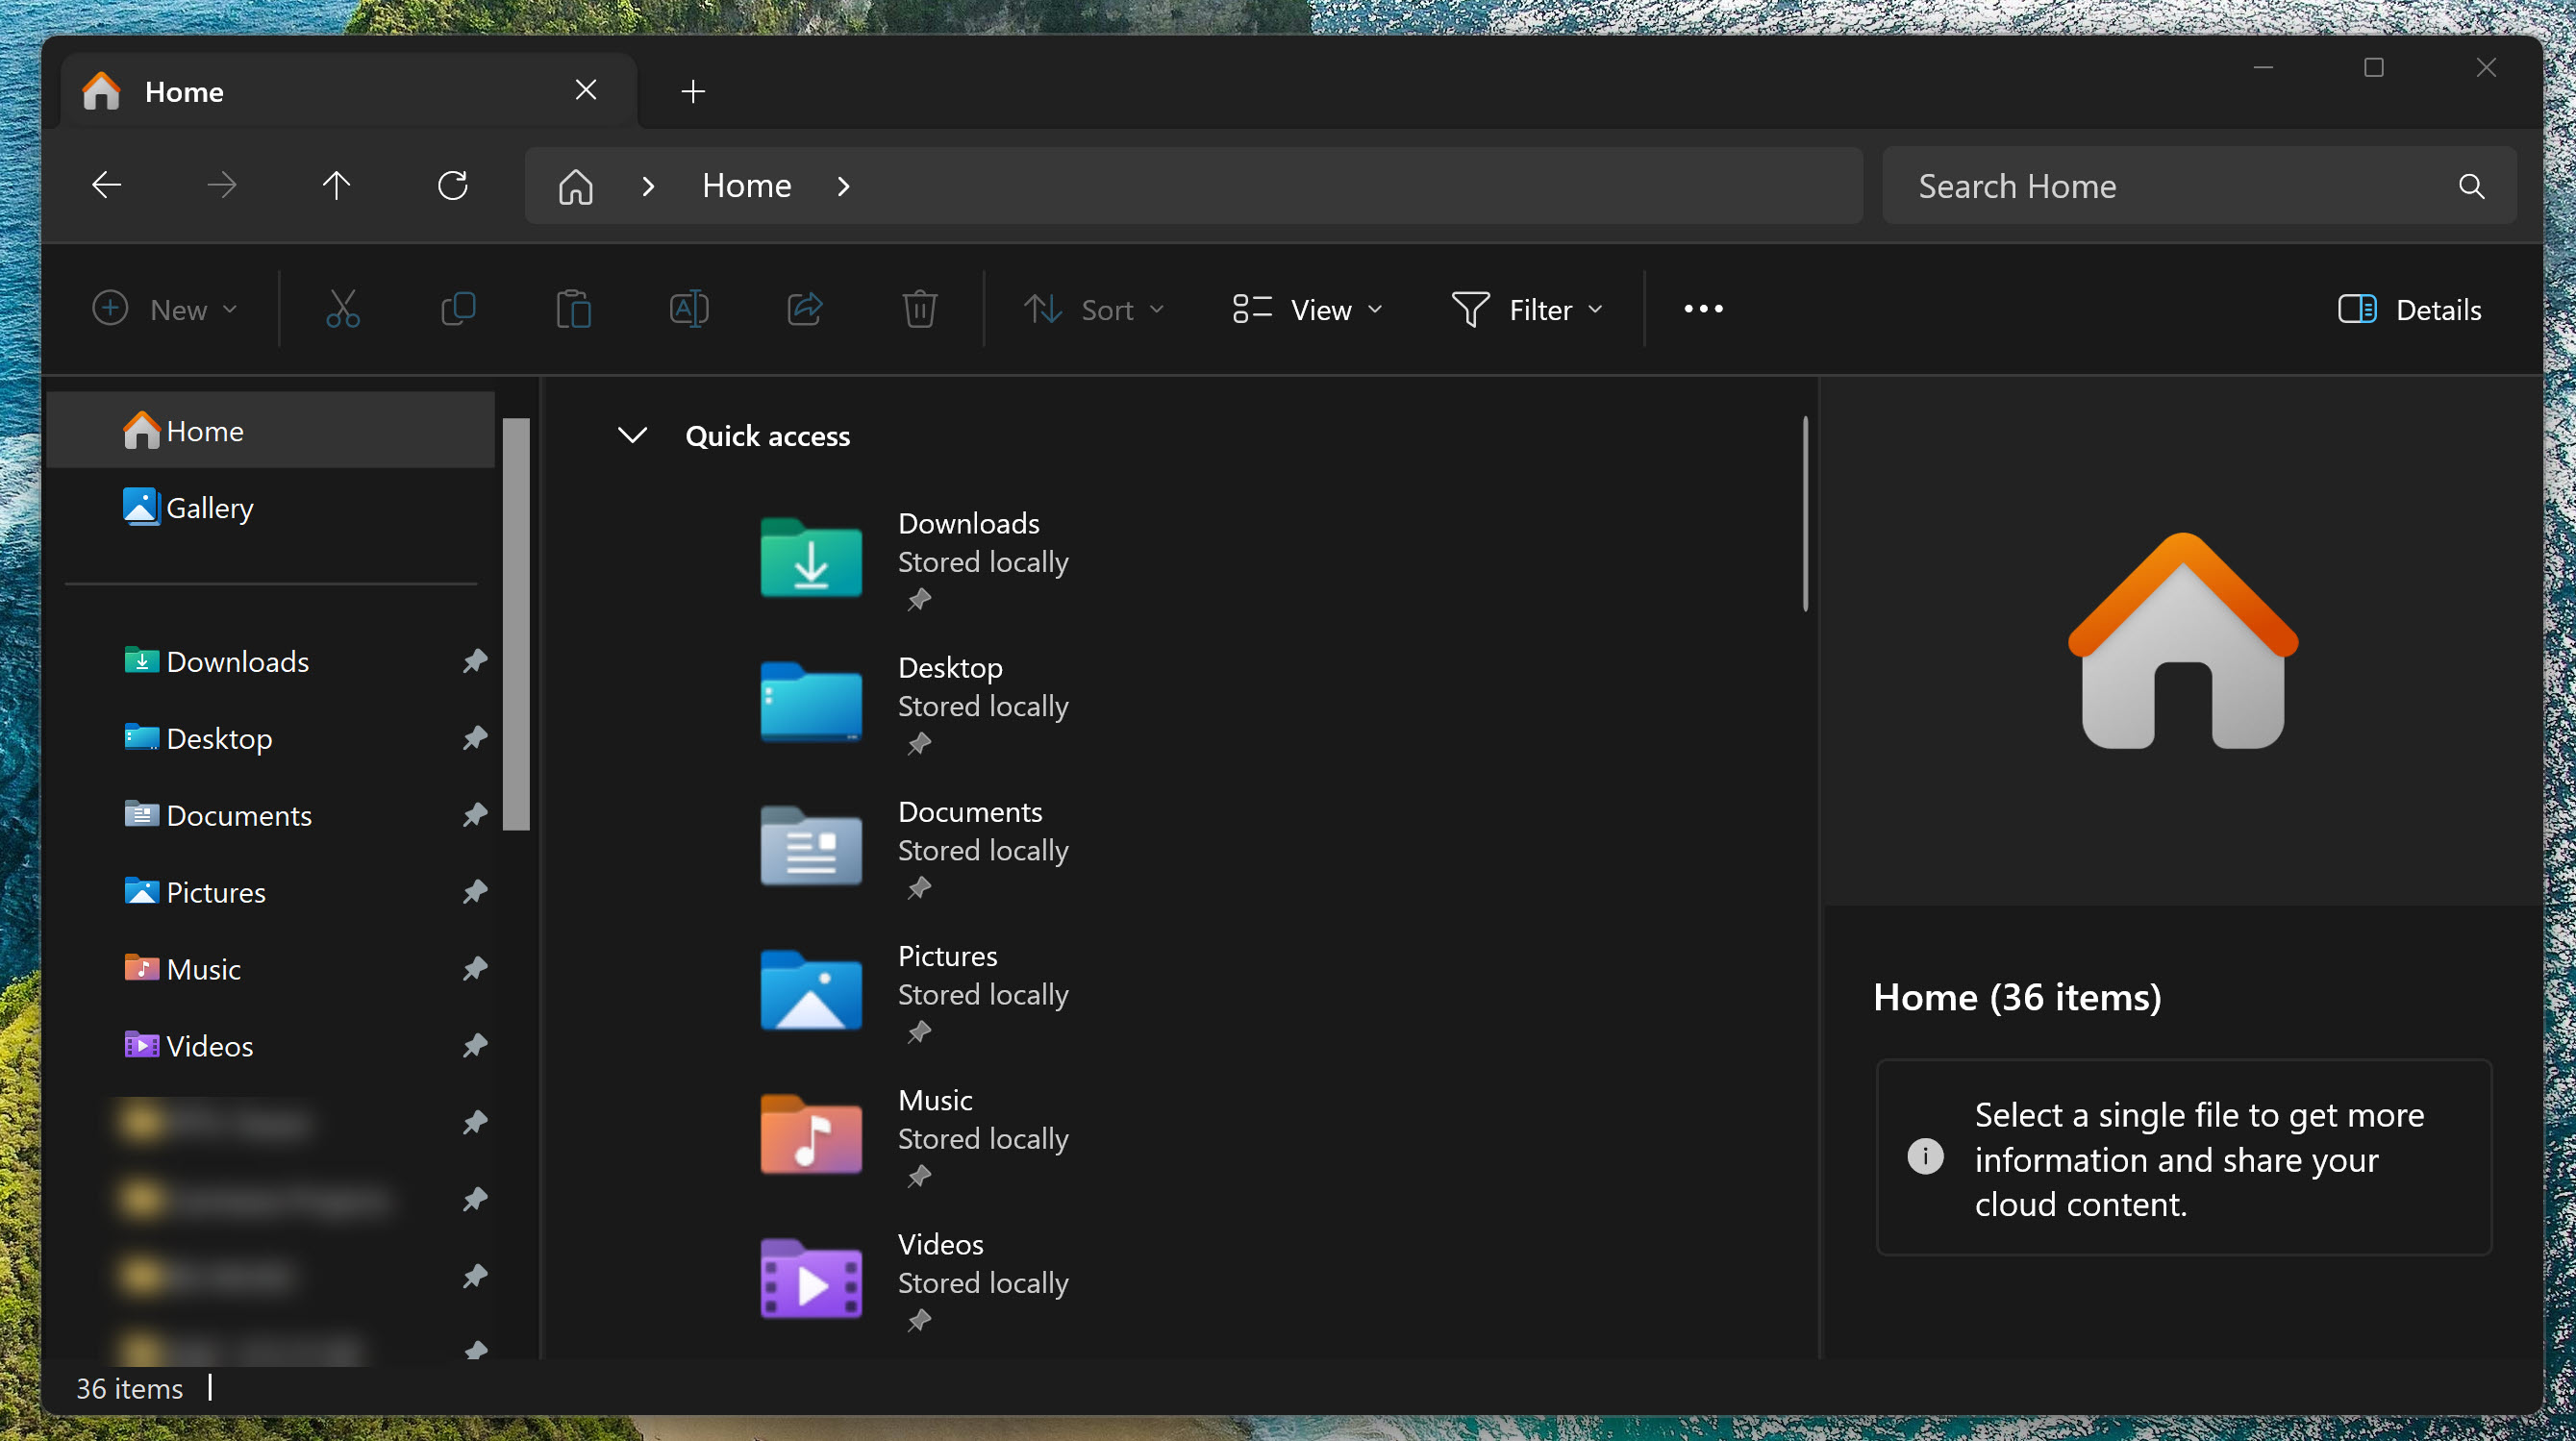
Task: Click the Cut scissors icon
Action: pos(343,309)
